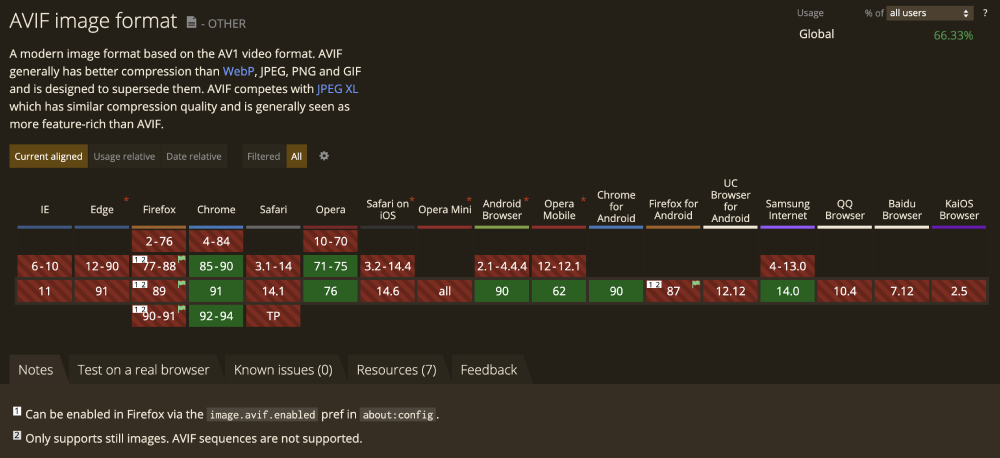
Task: Click the question mark help icon
Action: click(x=985, y=13)
